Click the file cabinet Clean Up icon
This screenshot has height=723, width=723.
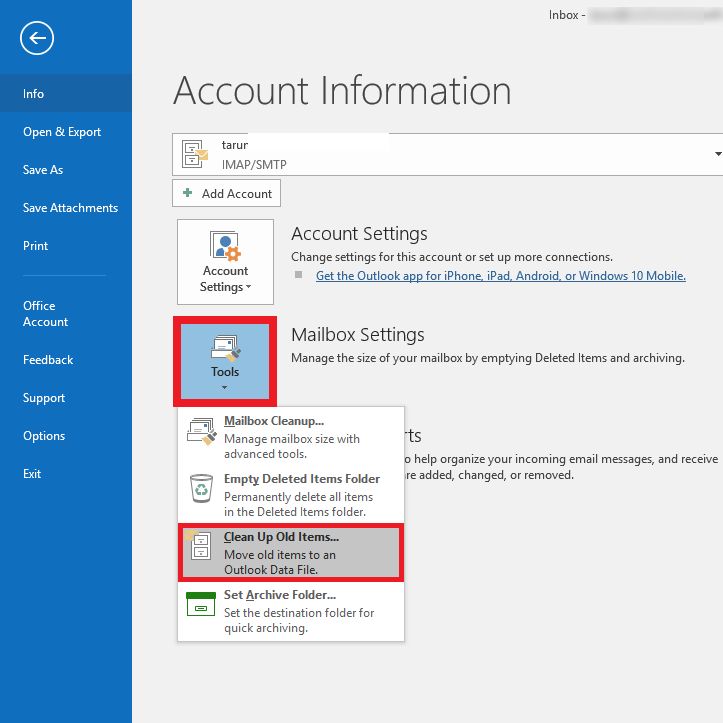point(199,545)
